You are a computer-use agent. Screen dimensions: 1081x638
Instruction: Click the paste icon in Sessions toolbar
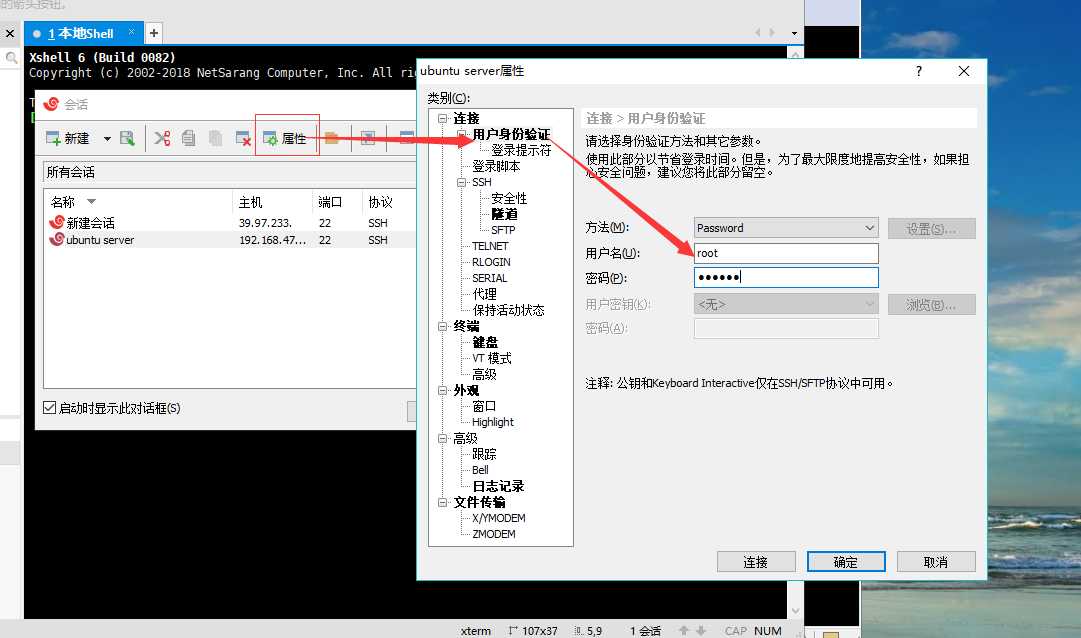tap(215, 139)
